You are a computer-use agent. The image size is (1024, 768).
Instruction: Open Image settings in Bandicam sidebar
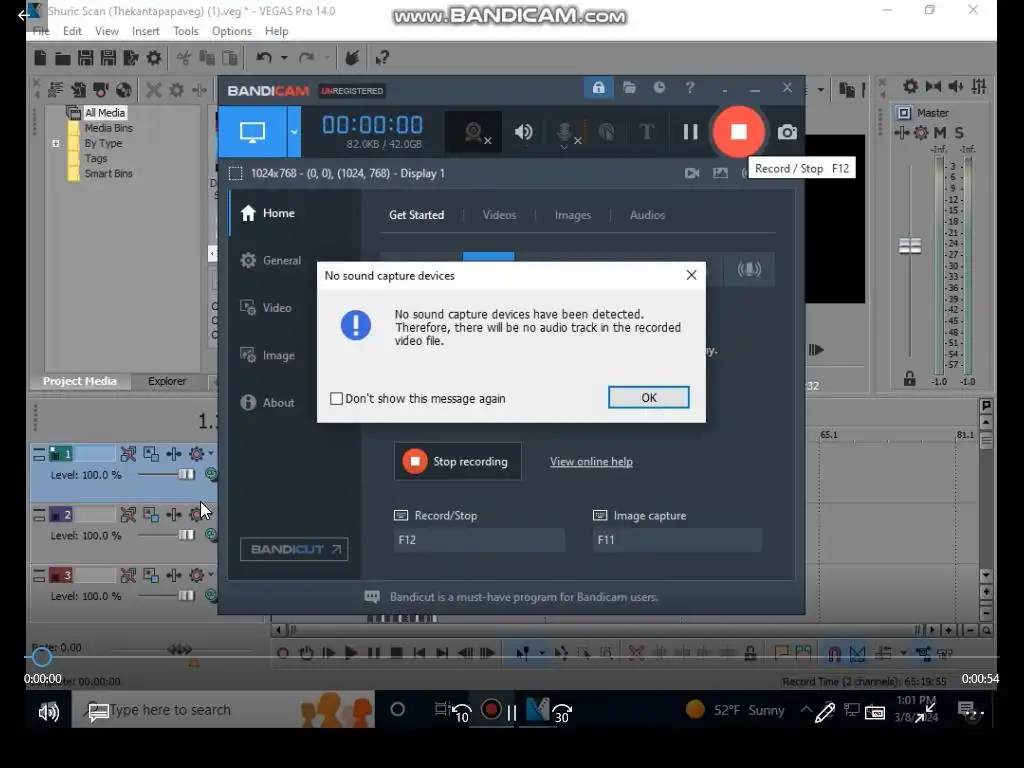(267, 355)
